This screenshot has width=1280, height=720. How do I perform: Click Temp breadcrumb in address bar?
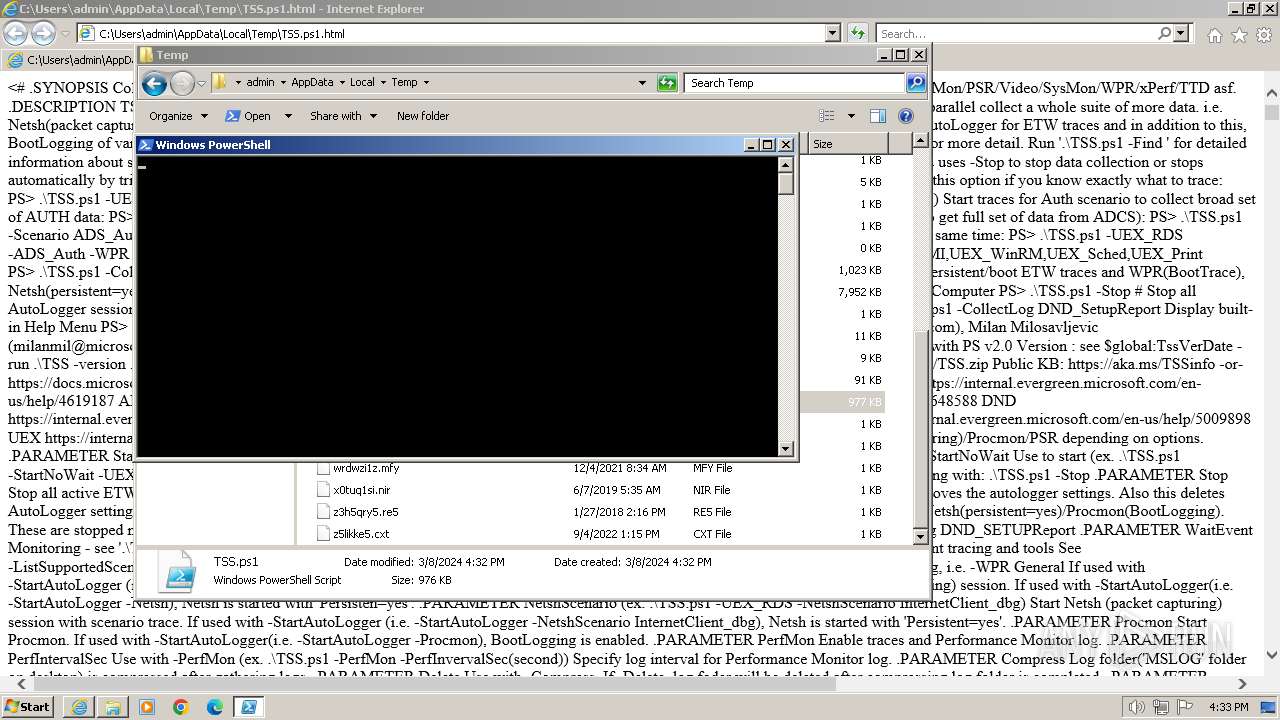404,83
